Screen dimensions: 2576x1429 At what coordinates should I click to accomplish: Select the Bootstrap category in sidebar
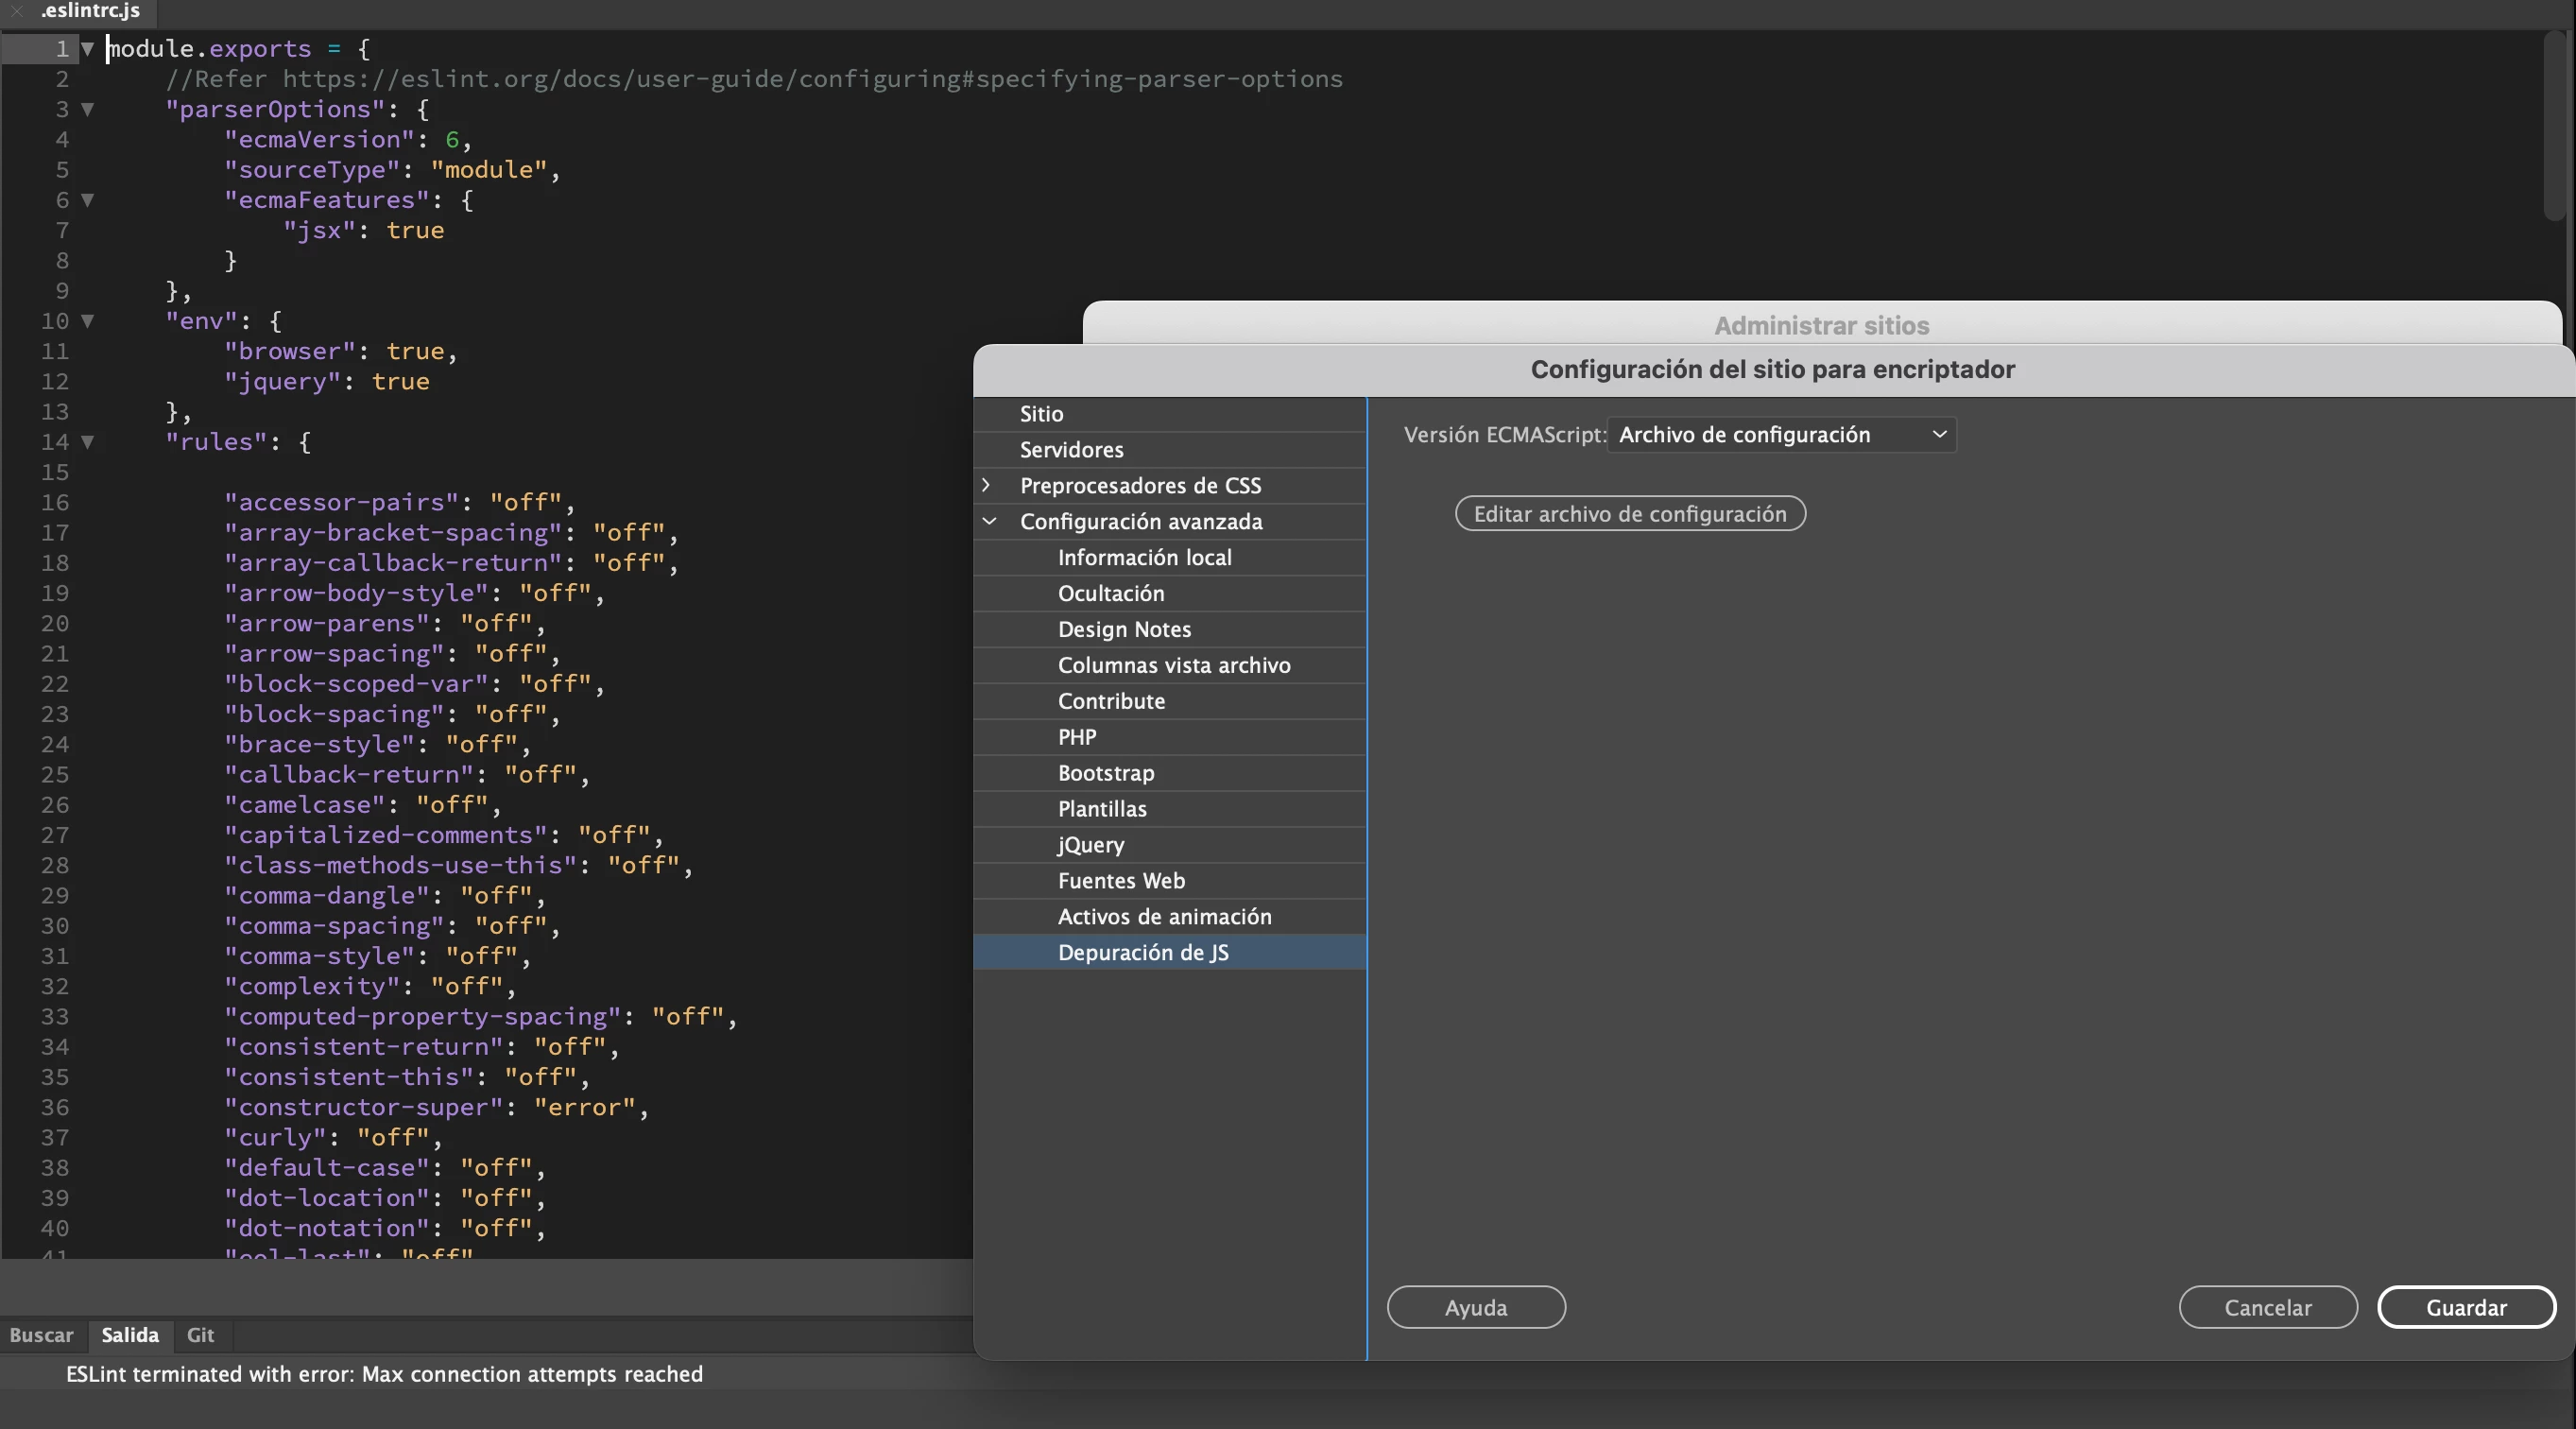tap(1105, 773)
